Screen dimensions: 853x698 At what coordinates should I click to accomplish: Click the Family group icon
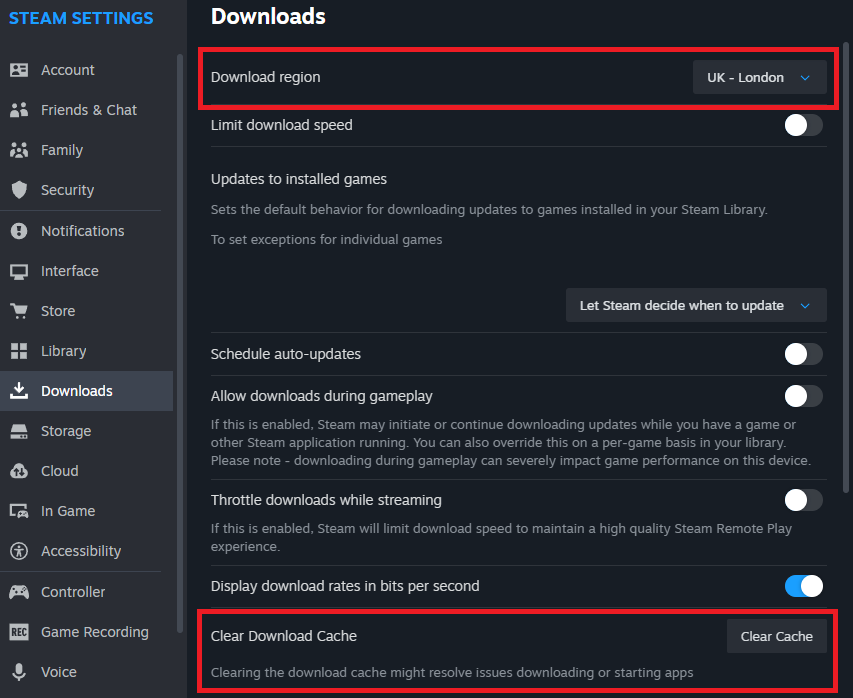pyautogui.click(x=19, y=150)
